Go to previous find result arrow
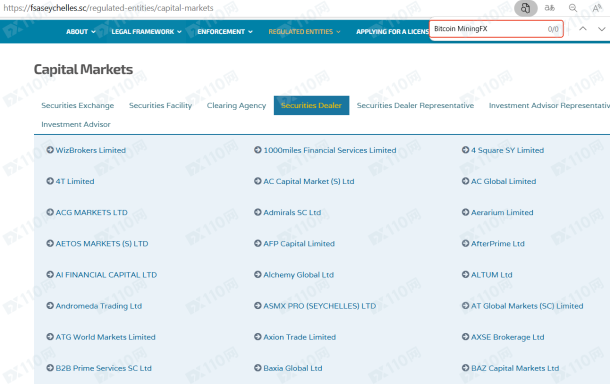This screenshot has height=384, width=610. [x=583, y=29]
